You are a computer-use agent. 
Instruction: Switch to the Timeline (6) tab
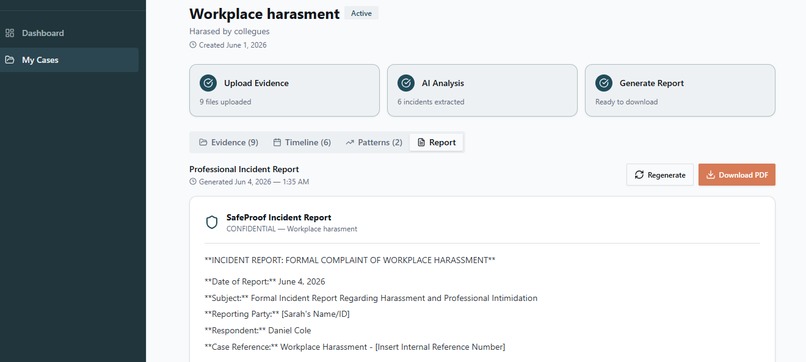(x=302, y=142)
